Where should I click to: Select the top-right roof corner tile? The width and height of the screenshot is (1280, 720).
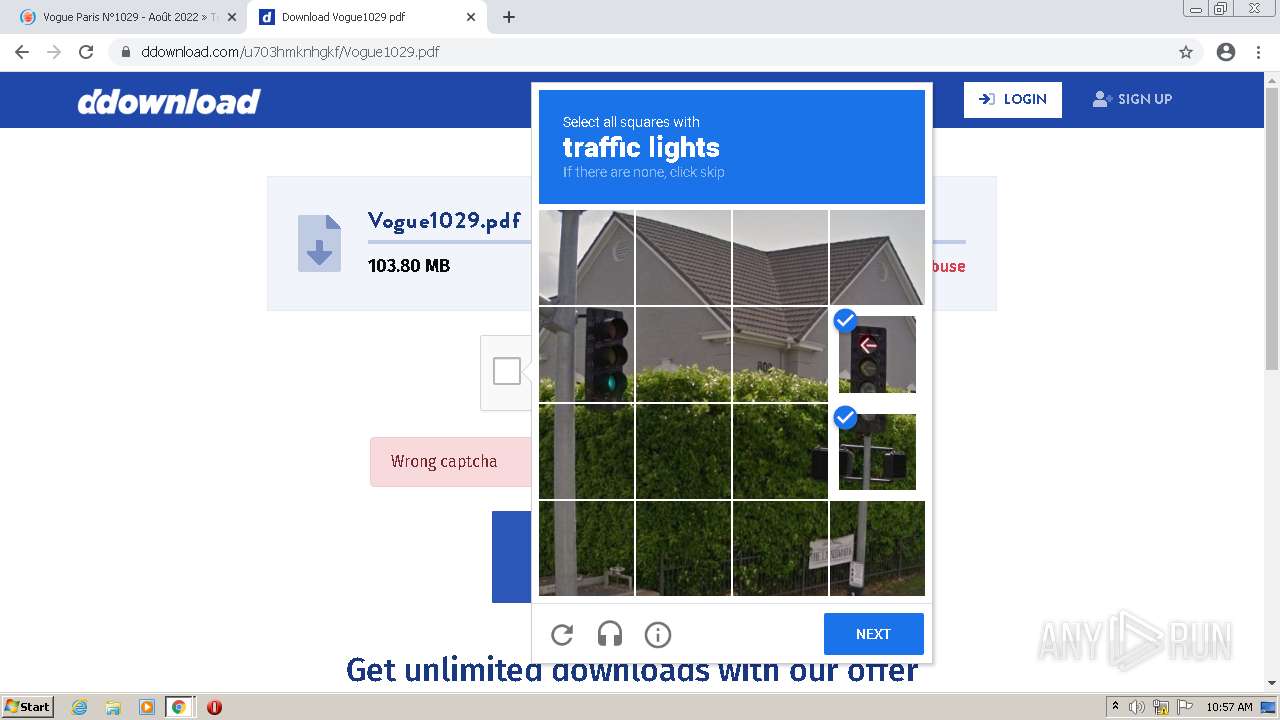coord(877,257)
